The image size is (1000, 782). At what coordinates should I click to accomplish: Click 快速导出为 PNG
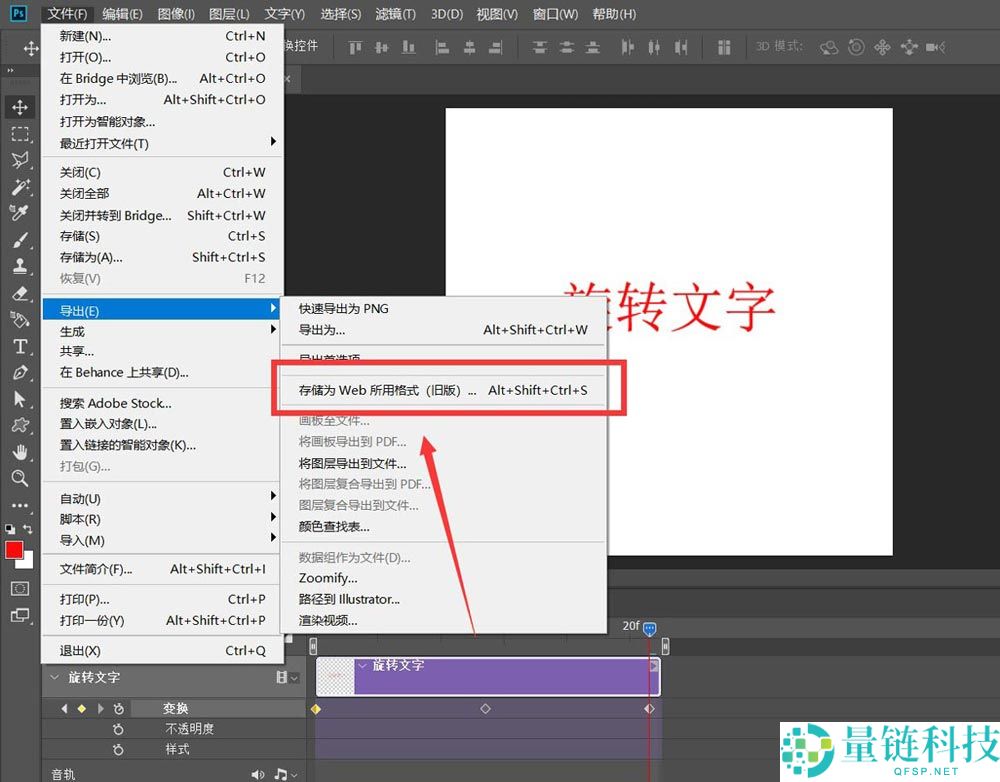(x=344, y=309)
